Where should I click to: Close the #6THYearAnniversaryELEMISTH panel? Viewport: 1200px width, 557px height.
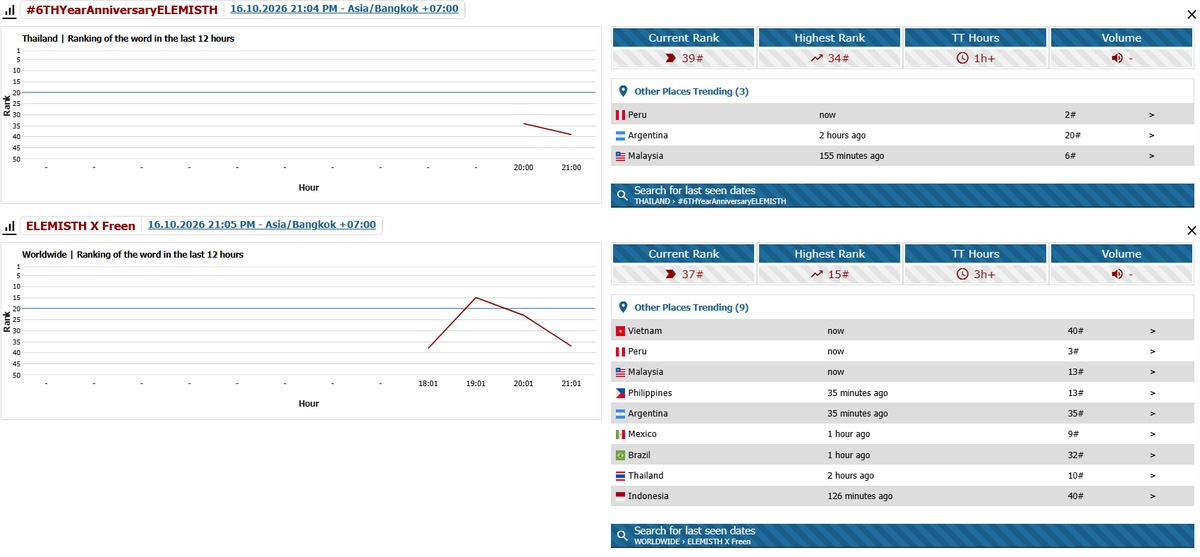pyautogui.click(x=1189, y=15)
